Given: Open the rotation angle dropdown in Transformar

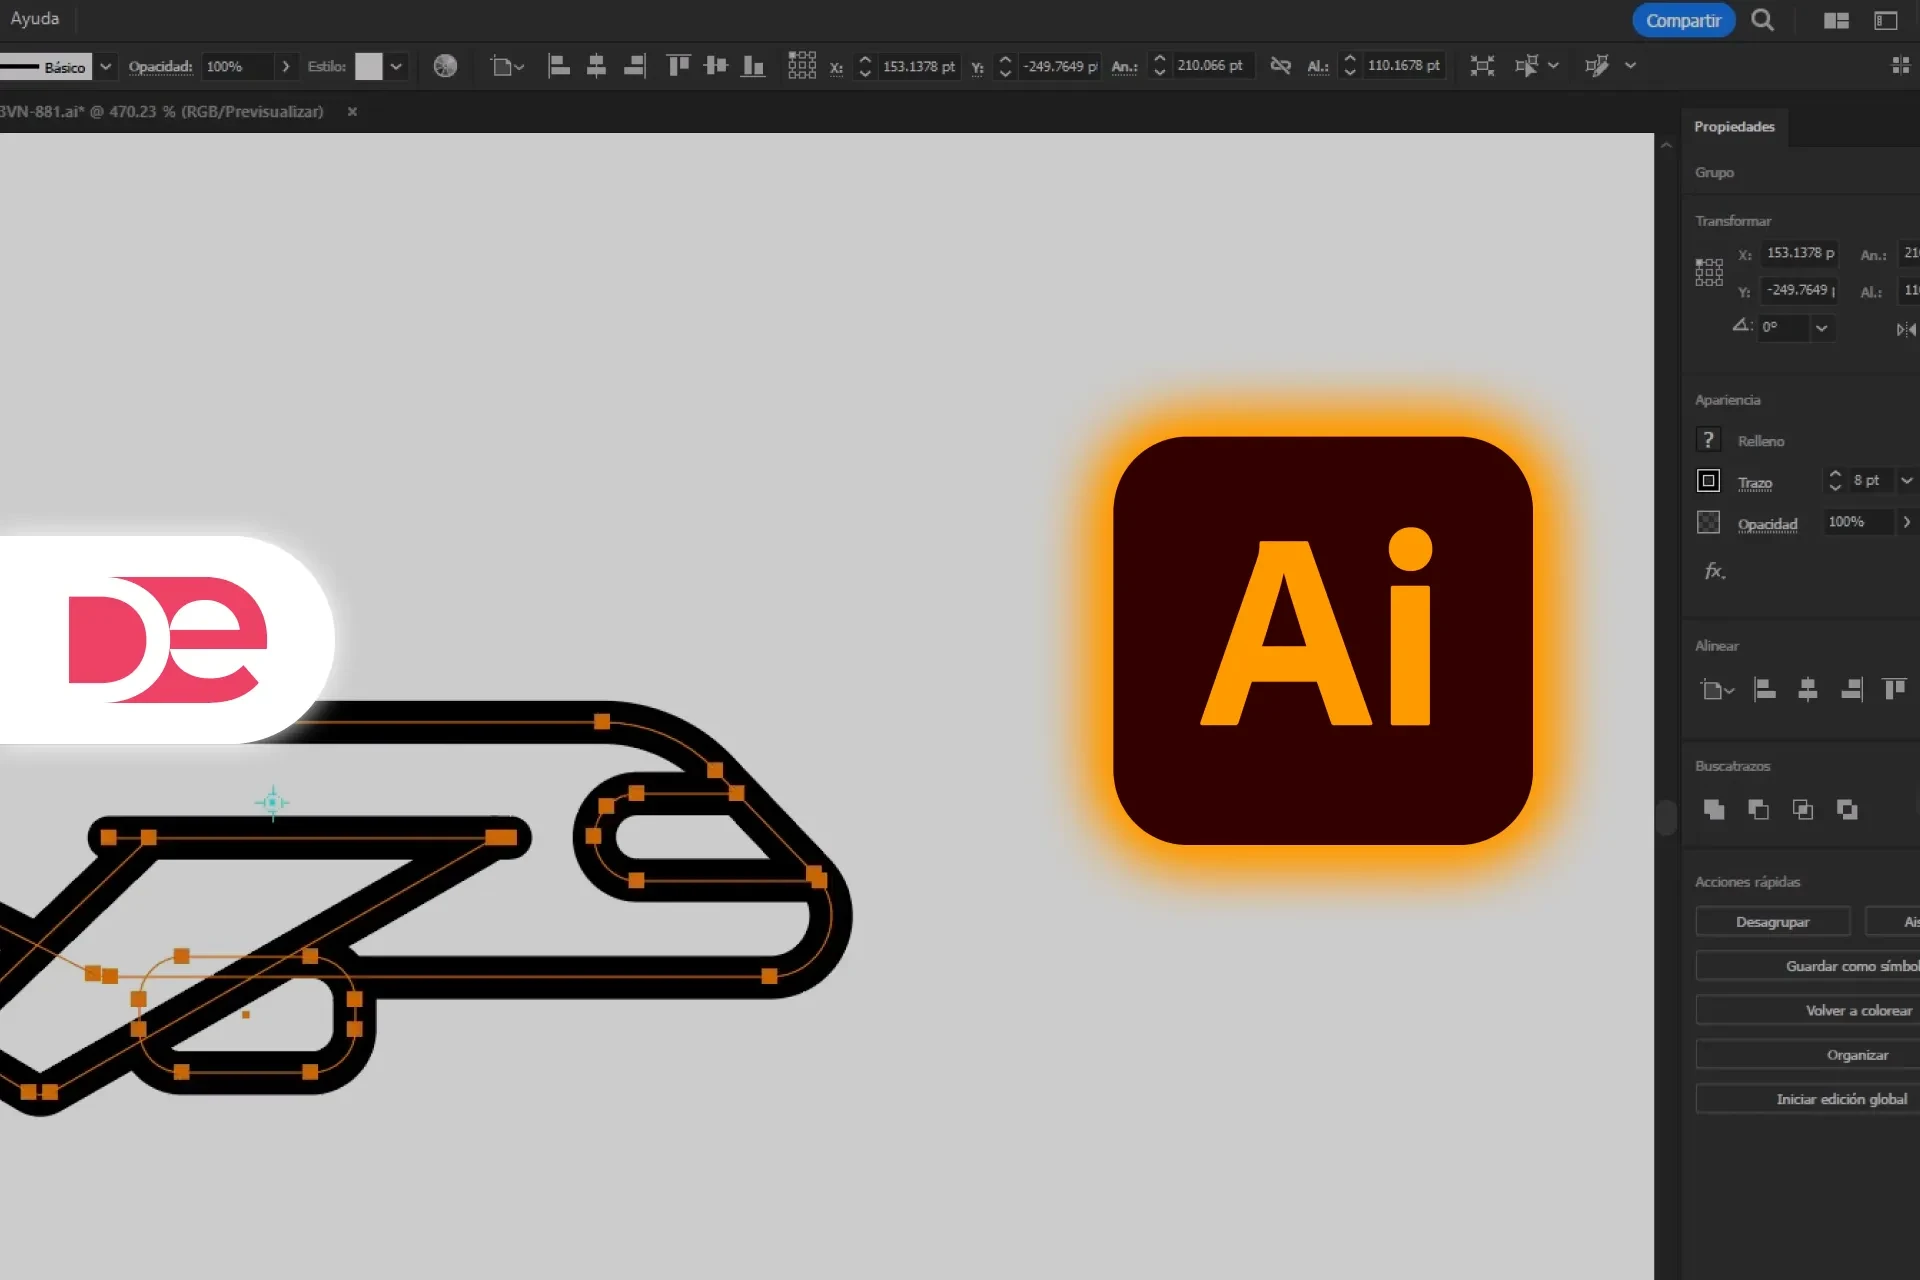Looking at the screenshot, I should click(1822, 328).
